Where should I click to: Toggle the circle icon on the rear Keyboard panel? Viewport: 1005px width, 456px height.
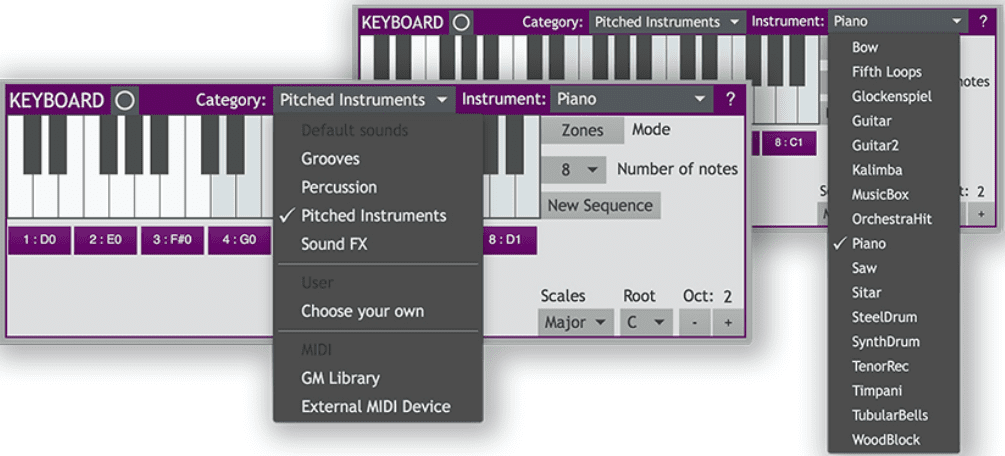pos(461,22)
